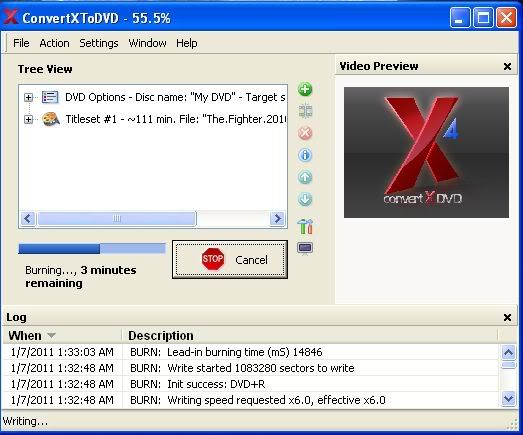The width and height of the screenshot is (523, 435).
Task: Close the Log panel
Action: click(x=507, y=317)
